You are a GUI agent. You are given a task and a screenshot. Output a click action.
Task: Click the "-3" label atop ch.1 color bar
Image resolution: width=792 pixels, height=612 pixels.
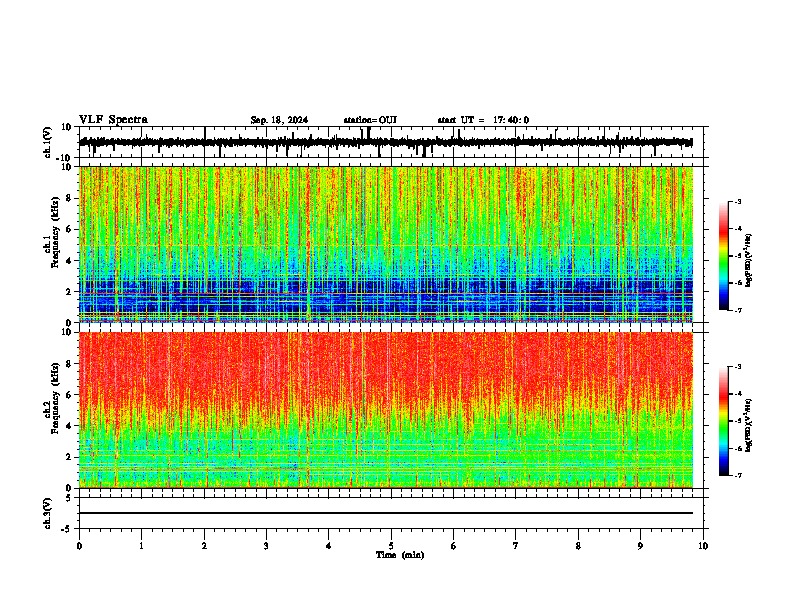(x=738, y=201)
